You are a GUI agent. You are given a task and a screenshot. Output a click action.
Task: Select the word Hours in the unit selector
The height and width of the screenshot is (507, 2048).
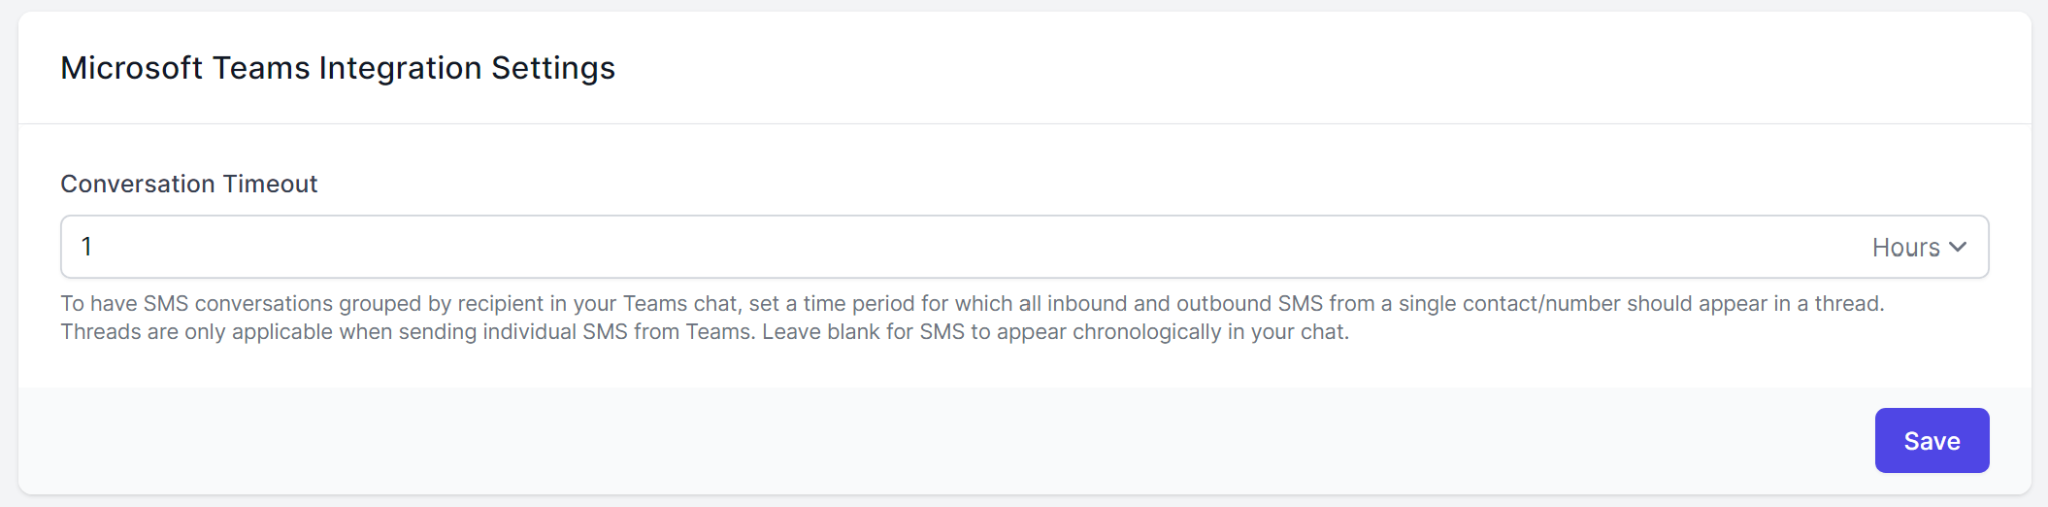(1905, 247)
